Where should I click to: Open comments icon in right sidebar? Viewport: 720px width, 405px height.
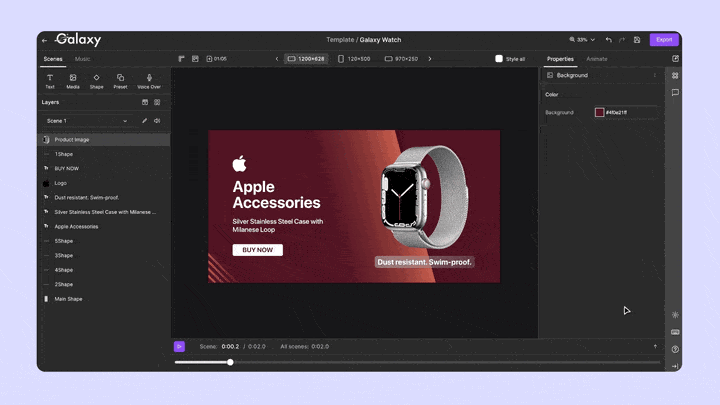675,93
